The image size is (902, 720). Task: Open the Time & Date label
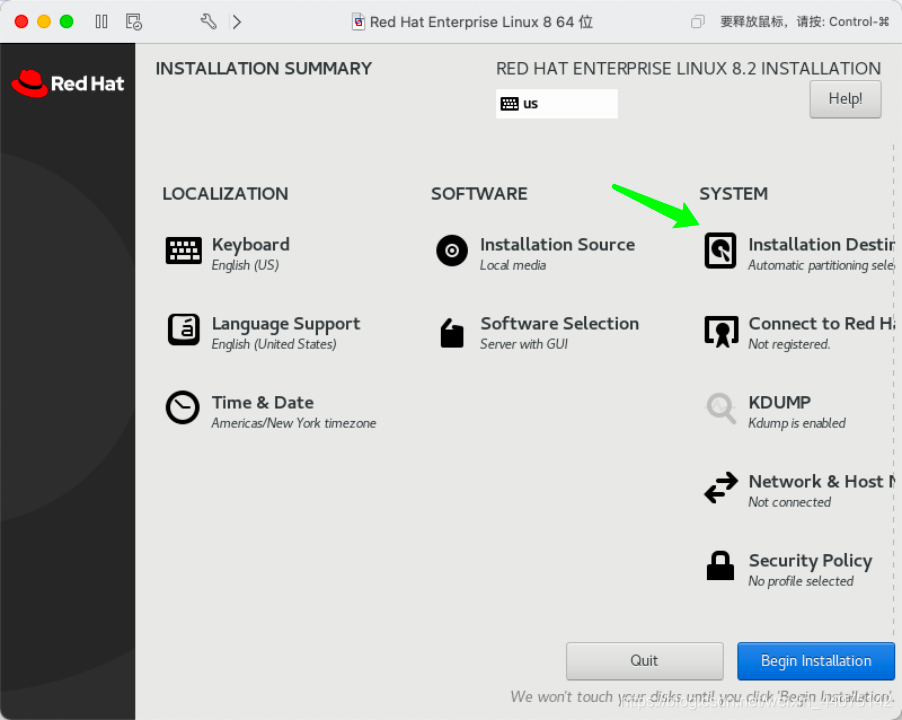coord(263,403)
